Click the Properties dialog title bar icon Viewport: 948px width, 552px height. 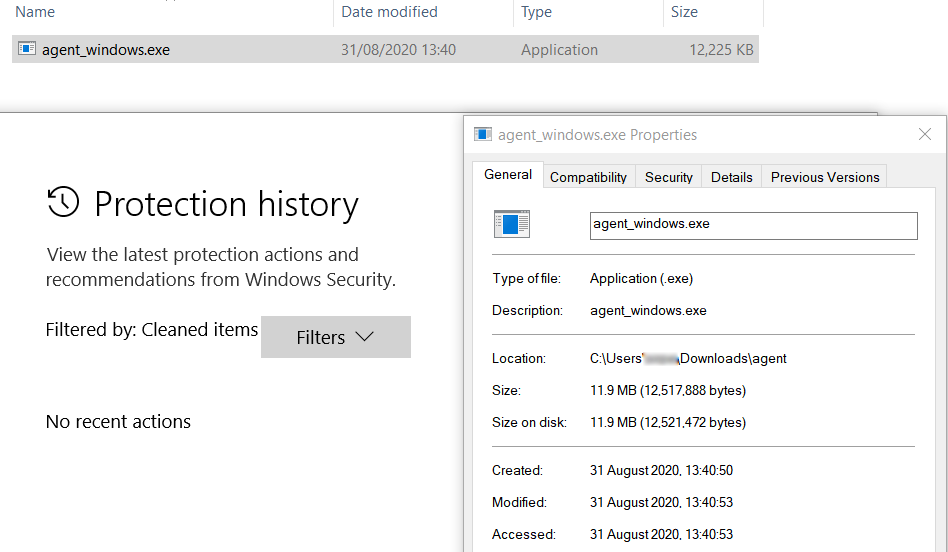(x=483, y=134)
